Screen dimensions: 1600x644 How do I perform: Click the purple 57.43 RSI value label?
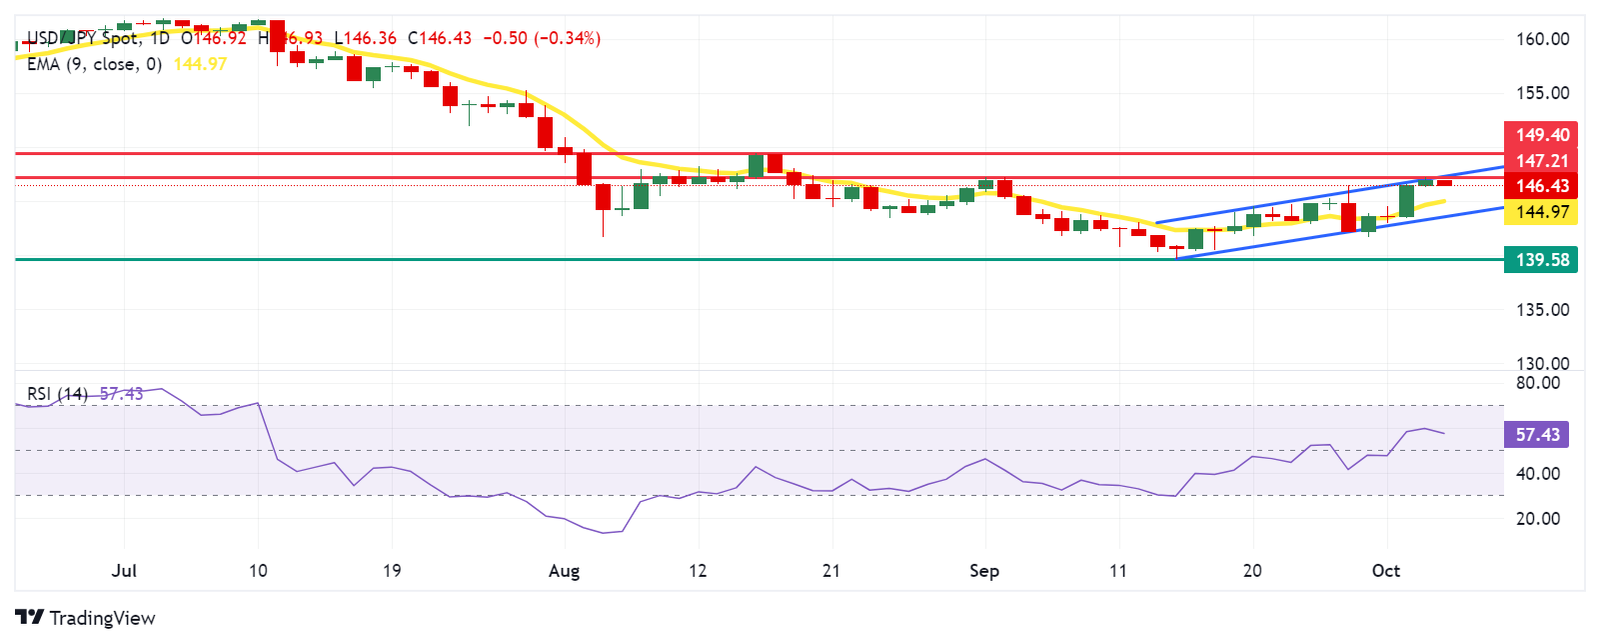[1537, 435]
